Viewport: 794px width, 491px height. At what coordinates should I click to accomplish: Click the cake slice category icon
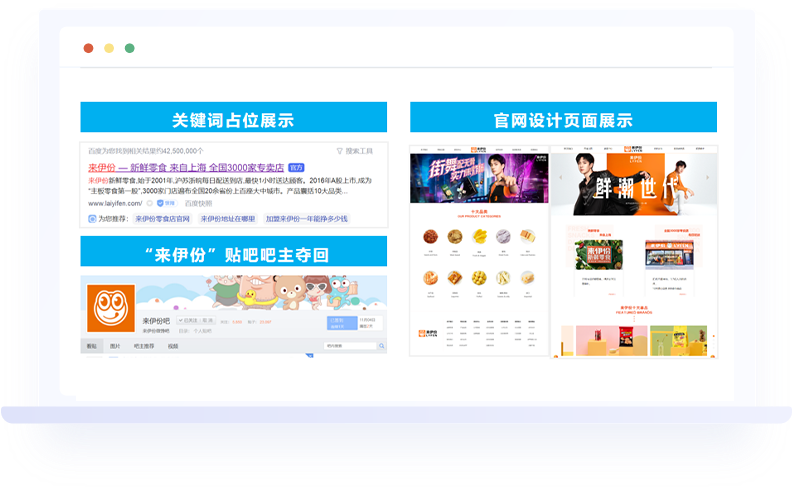click(527, 236)
